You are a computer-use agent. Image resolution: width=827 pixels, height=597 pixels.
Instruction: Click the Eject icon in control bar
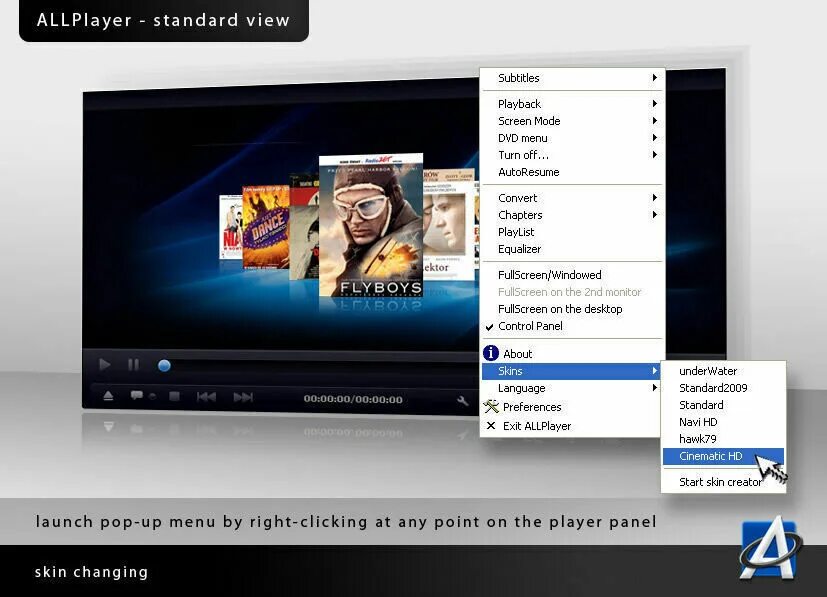pyautogui.click(x=108, y=396)
